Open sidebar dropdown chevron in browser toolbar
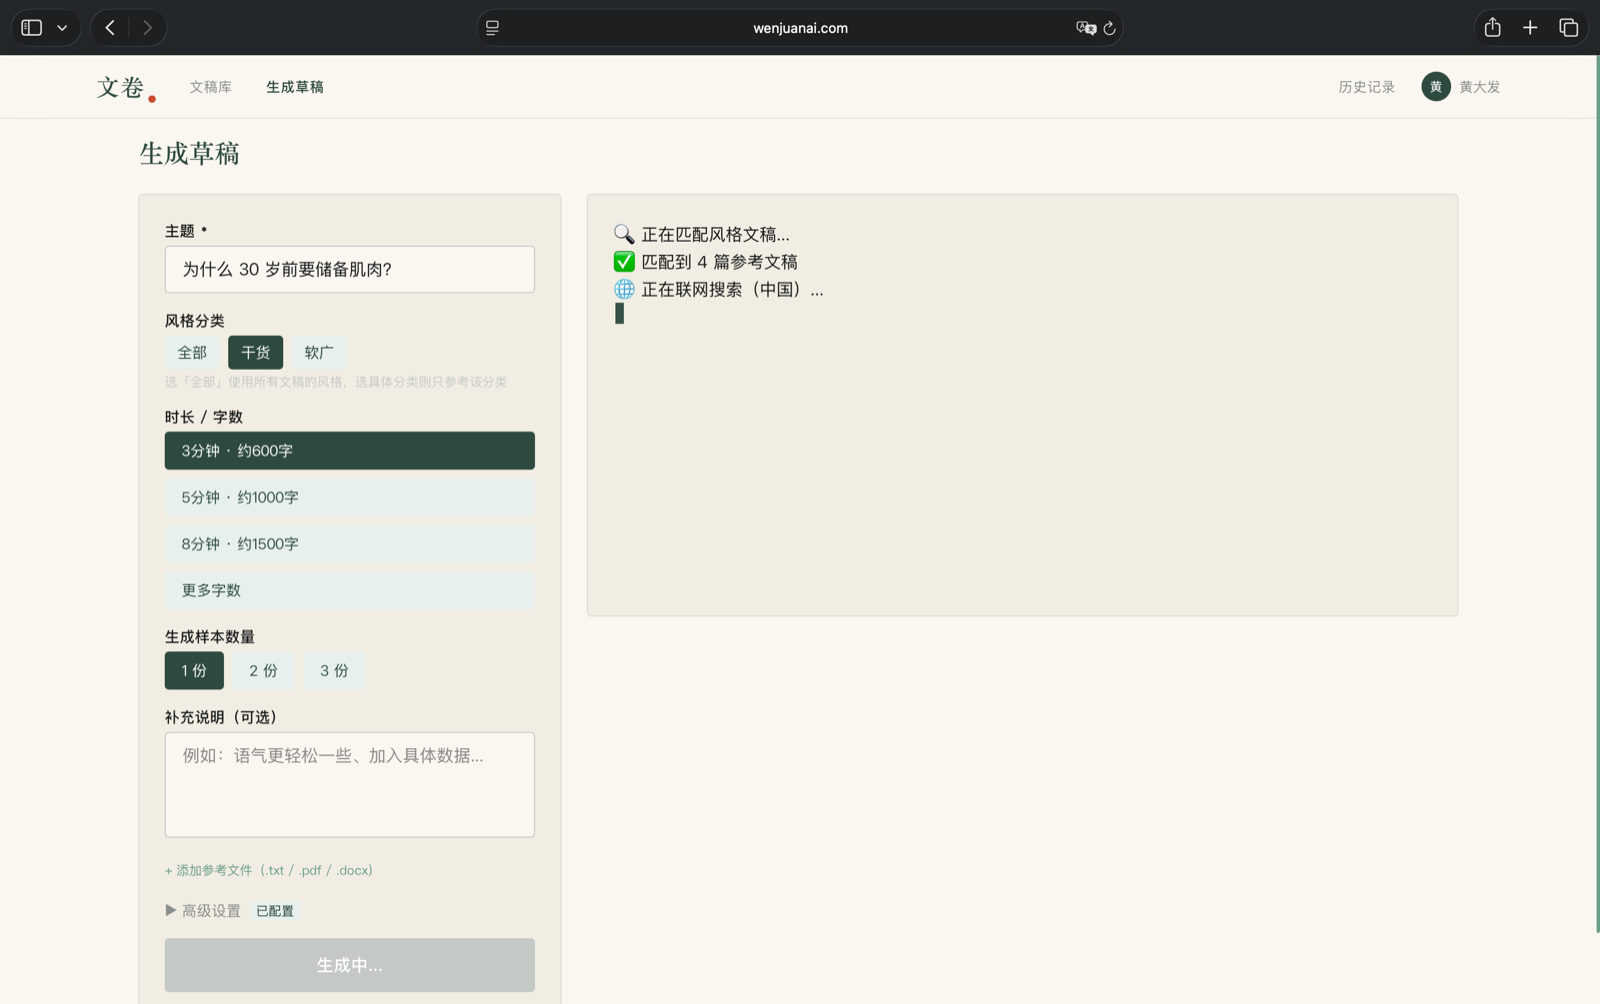The height and width of the screenshot is (1004, 1600). coord(62,28)
